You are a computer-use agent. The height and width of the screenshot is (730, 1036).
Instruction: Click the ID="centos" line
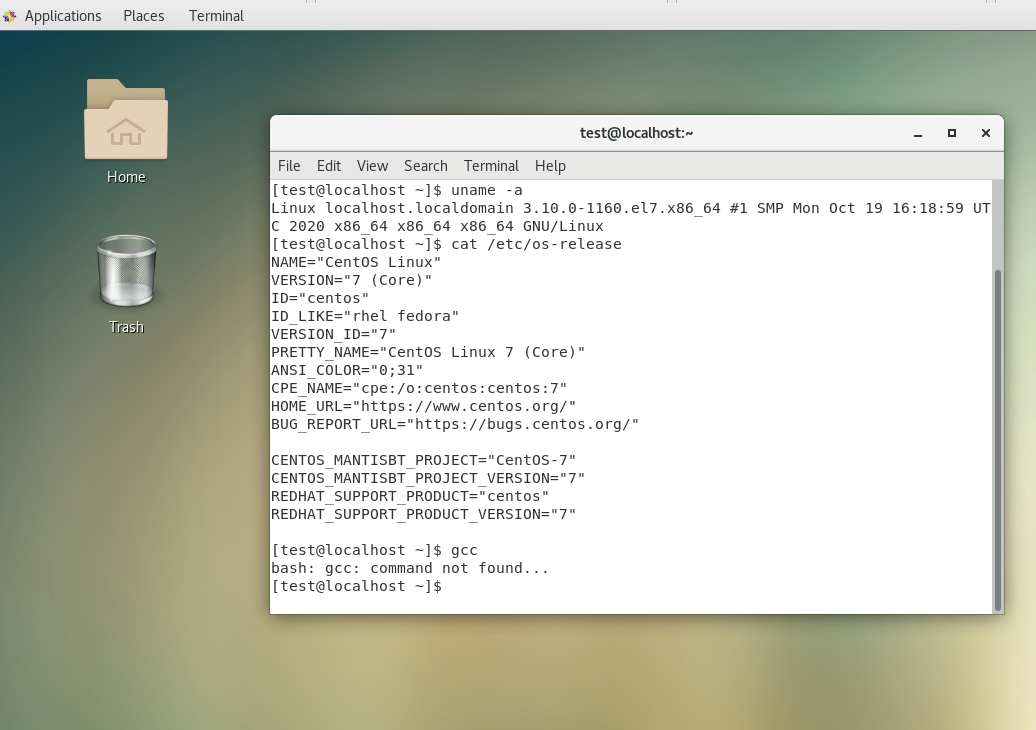tap(320, 298)
